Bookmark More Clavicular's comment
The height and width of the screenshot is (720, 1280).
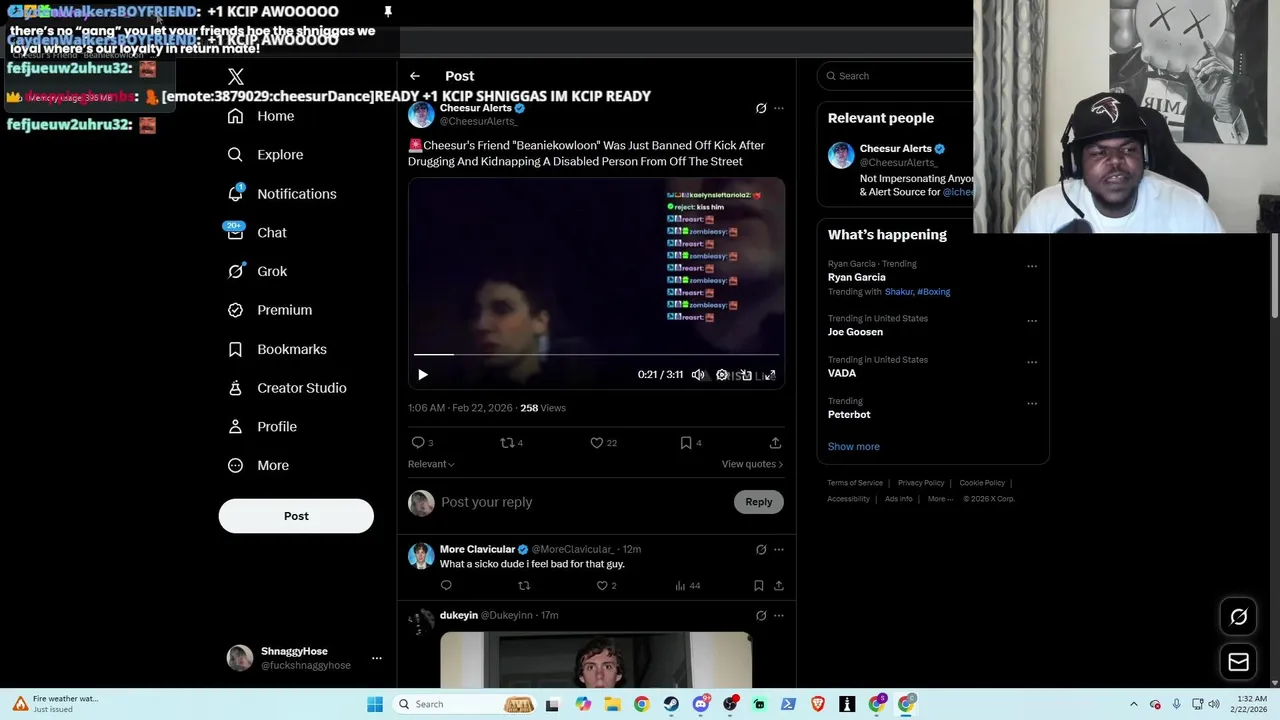coord(759,586)
